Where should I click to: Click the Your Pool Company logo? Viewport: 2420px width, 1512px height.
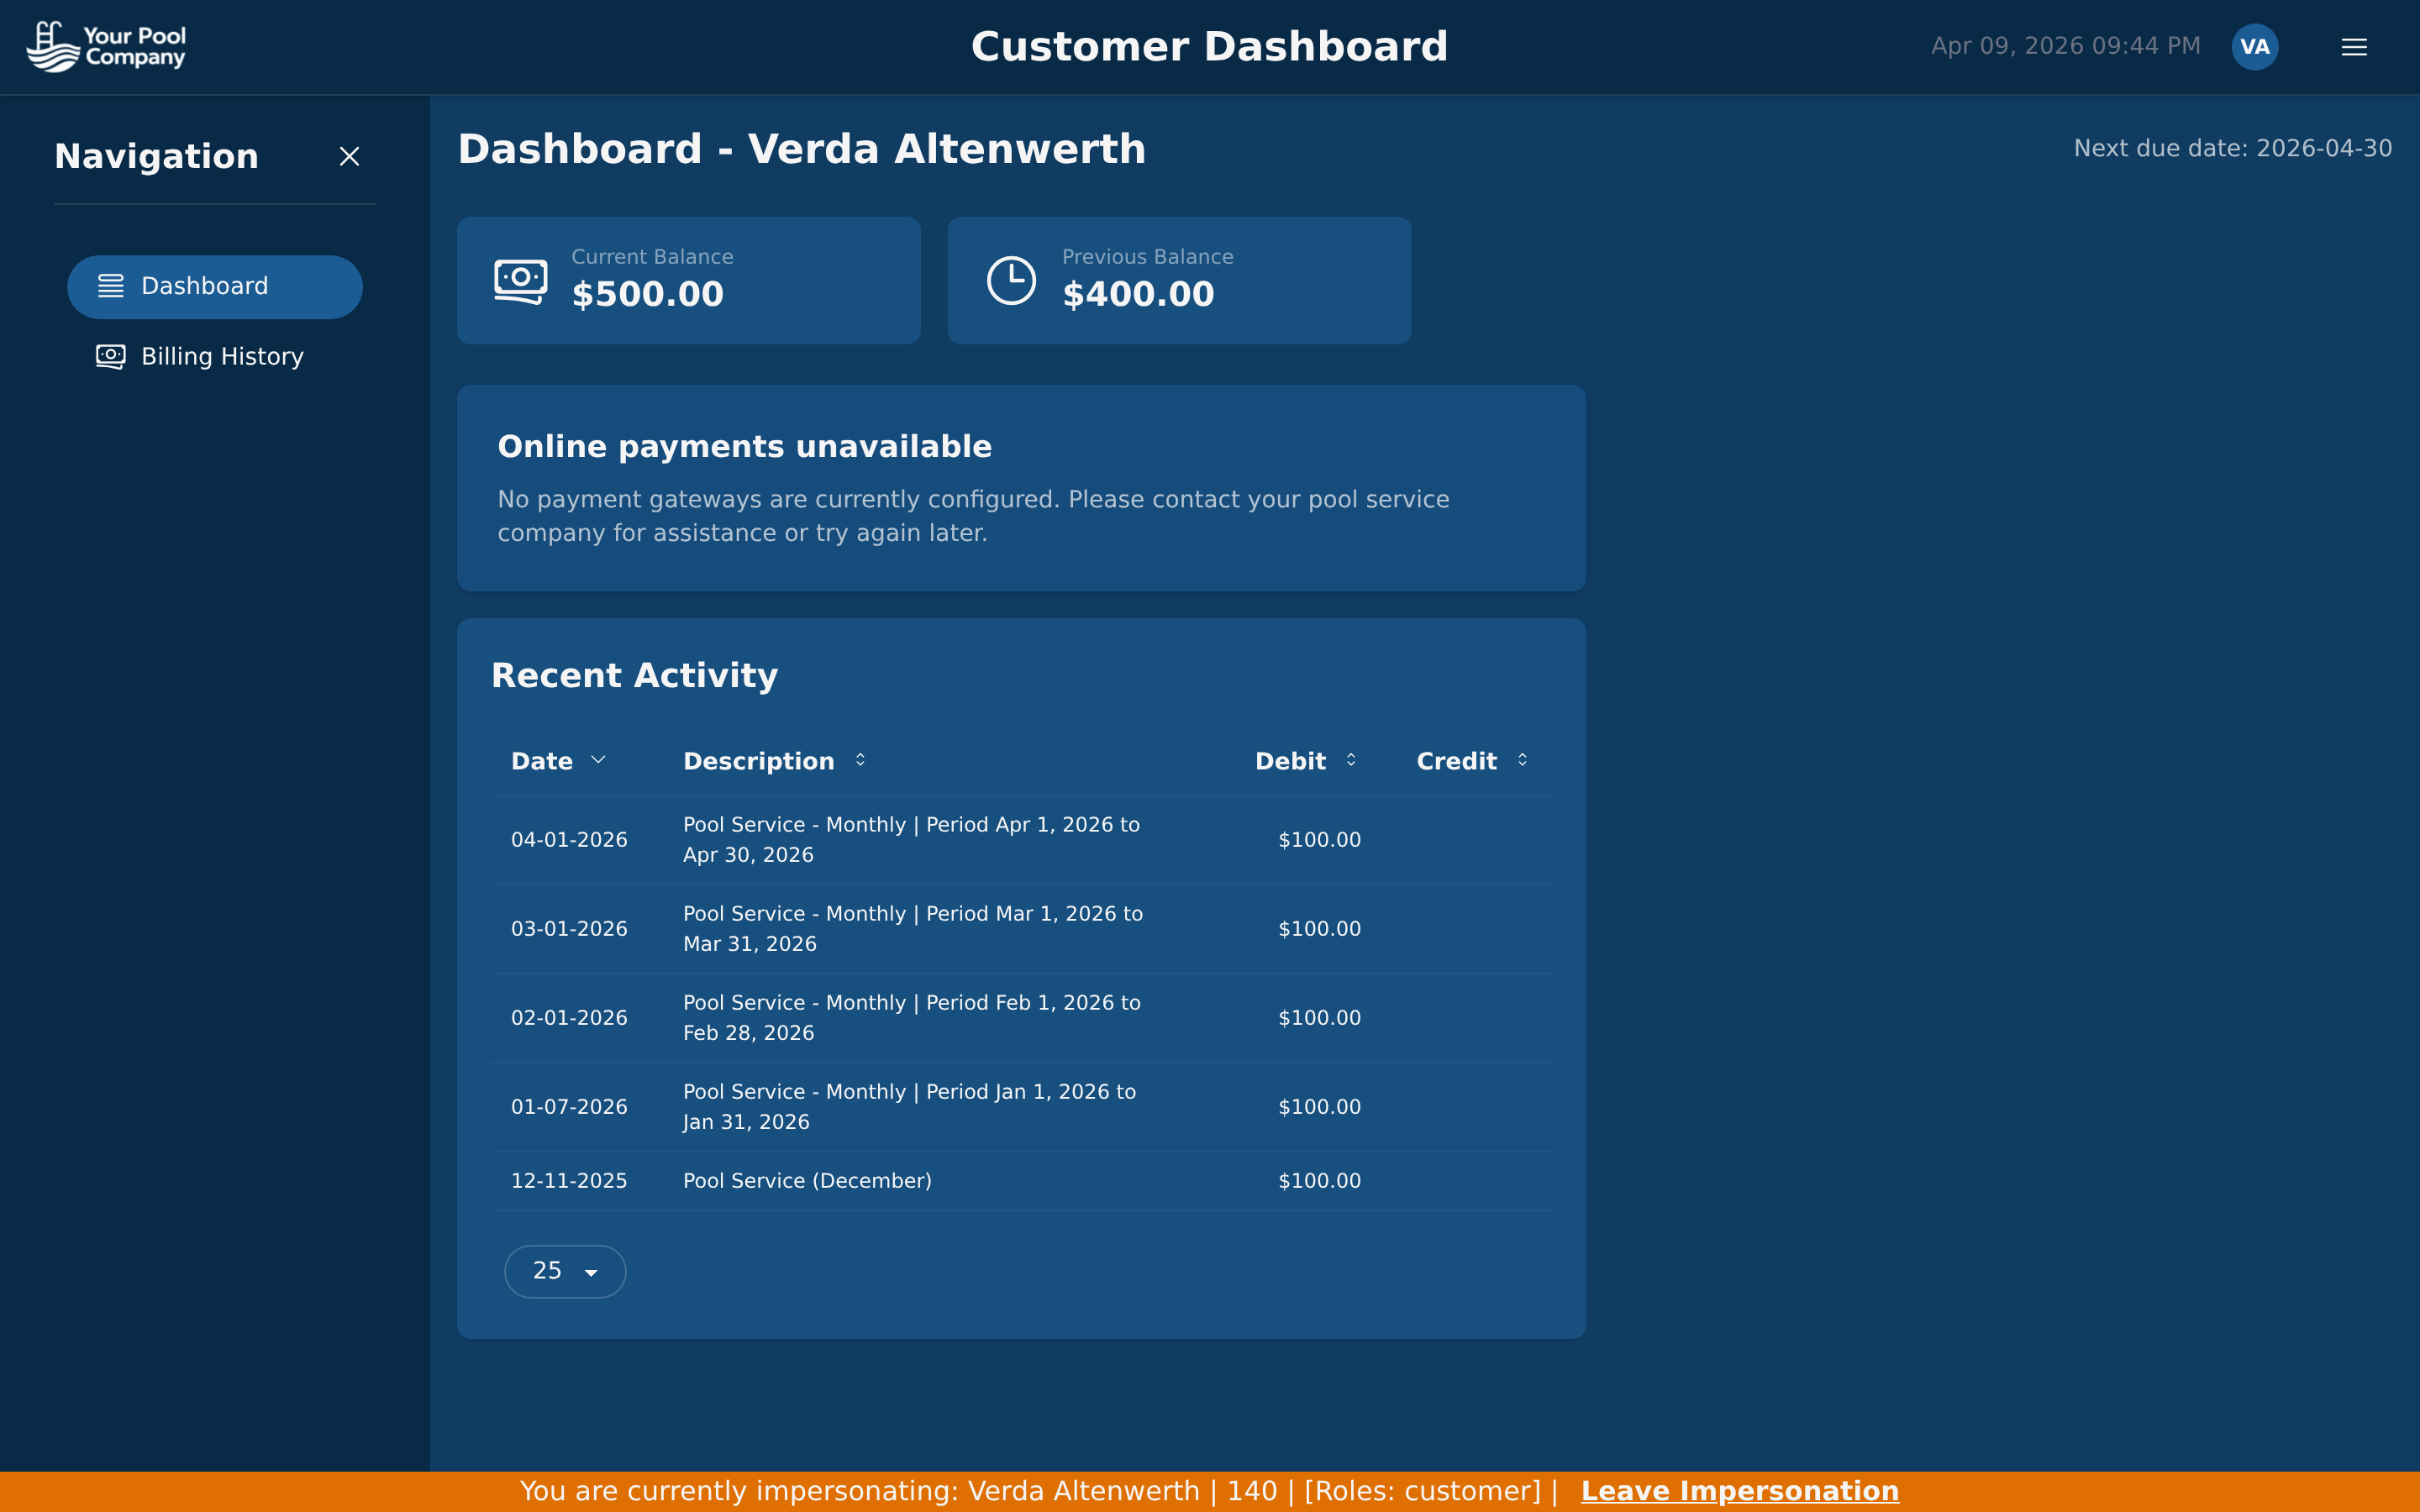tap(106, 46)
